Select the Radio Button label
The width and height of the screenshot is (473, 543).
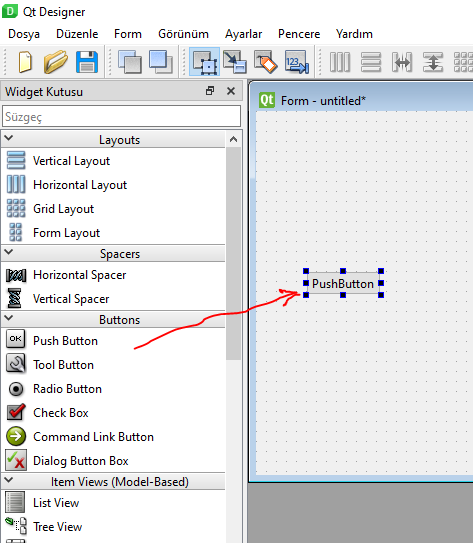point(68,389)
